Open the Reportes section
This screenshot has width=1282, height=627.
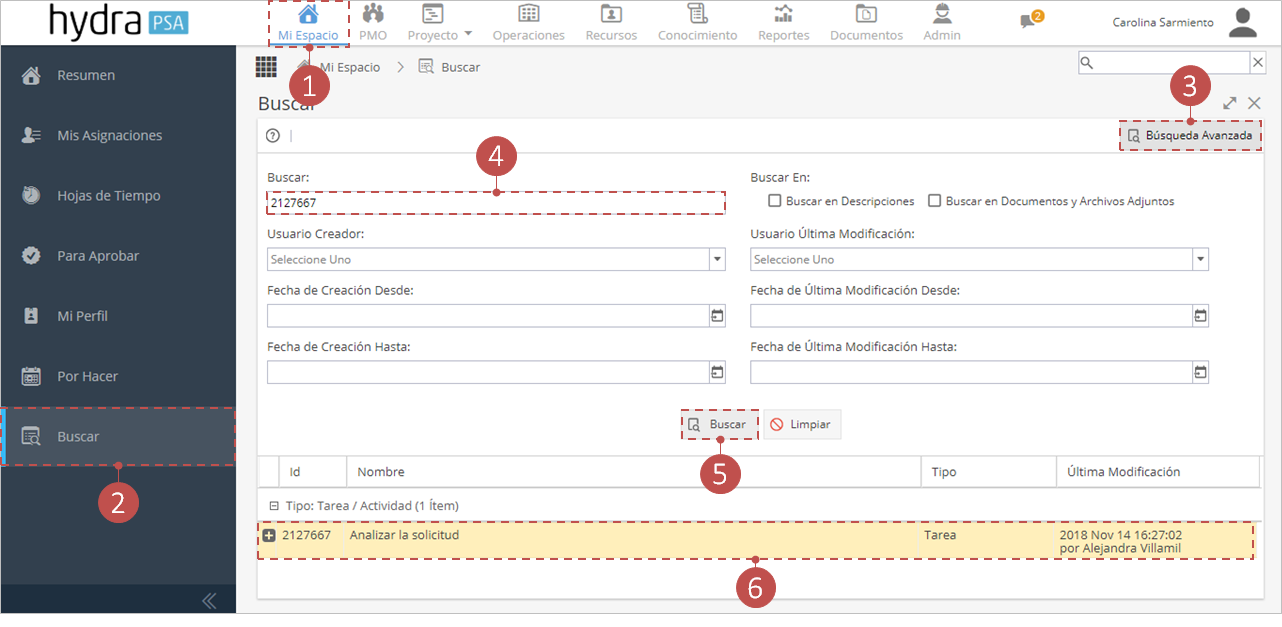(x=783, y=22)
